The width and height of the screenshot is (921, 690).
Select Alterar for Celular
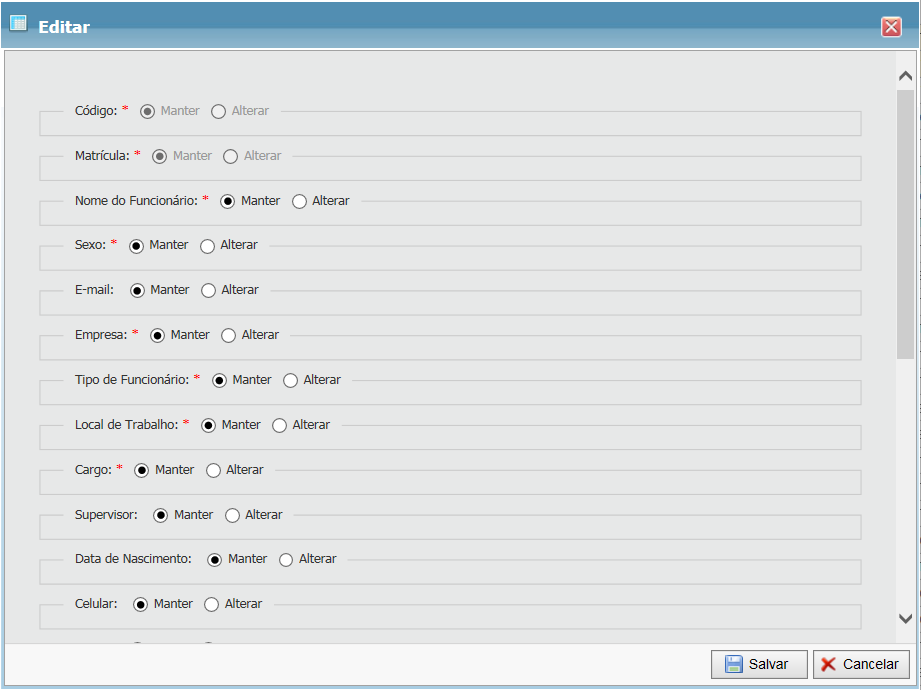point(211,605)
